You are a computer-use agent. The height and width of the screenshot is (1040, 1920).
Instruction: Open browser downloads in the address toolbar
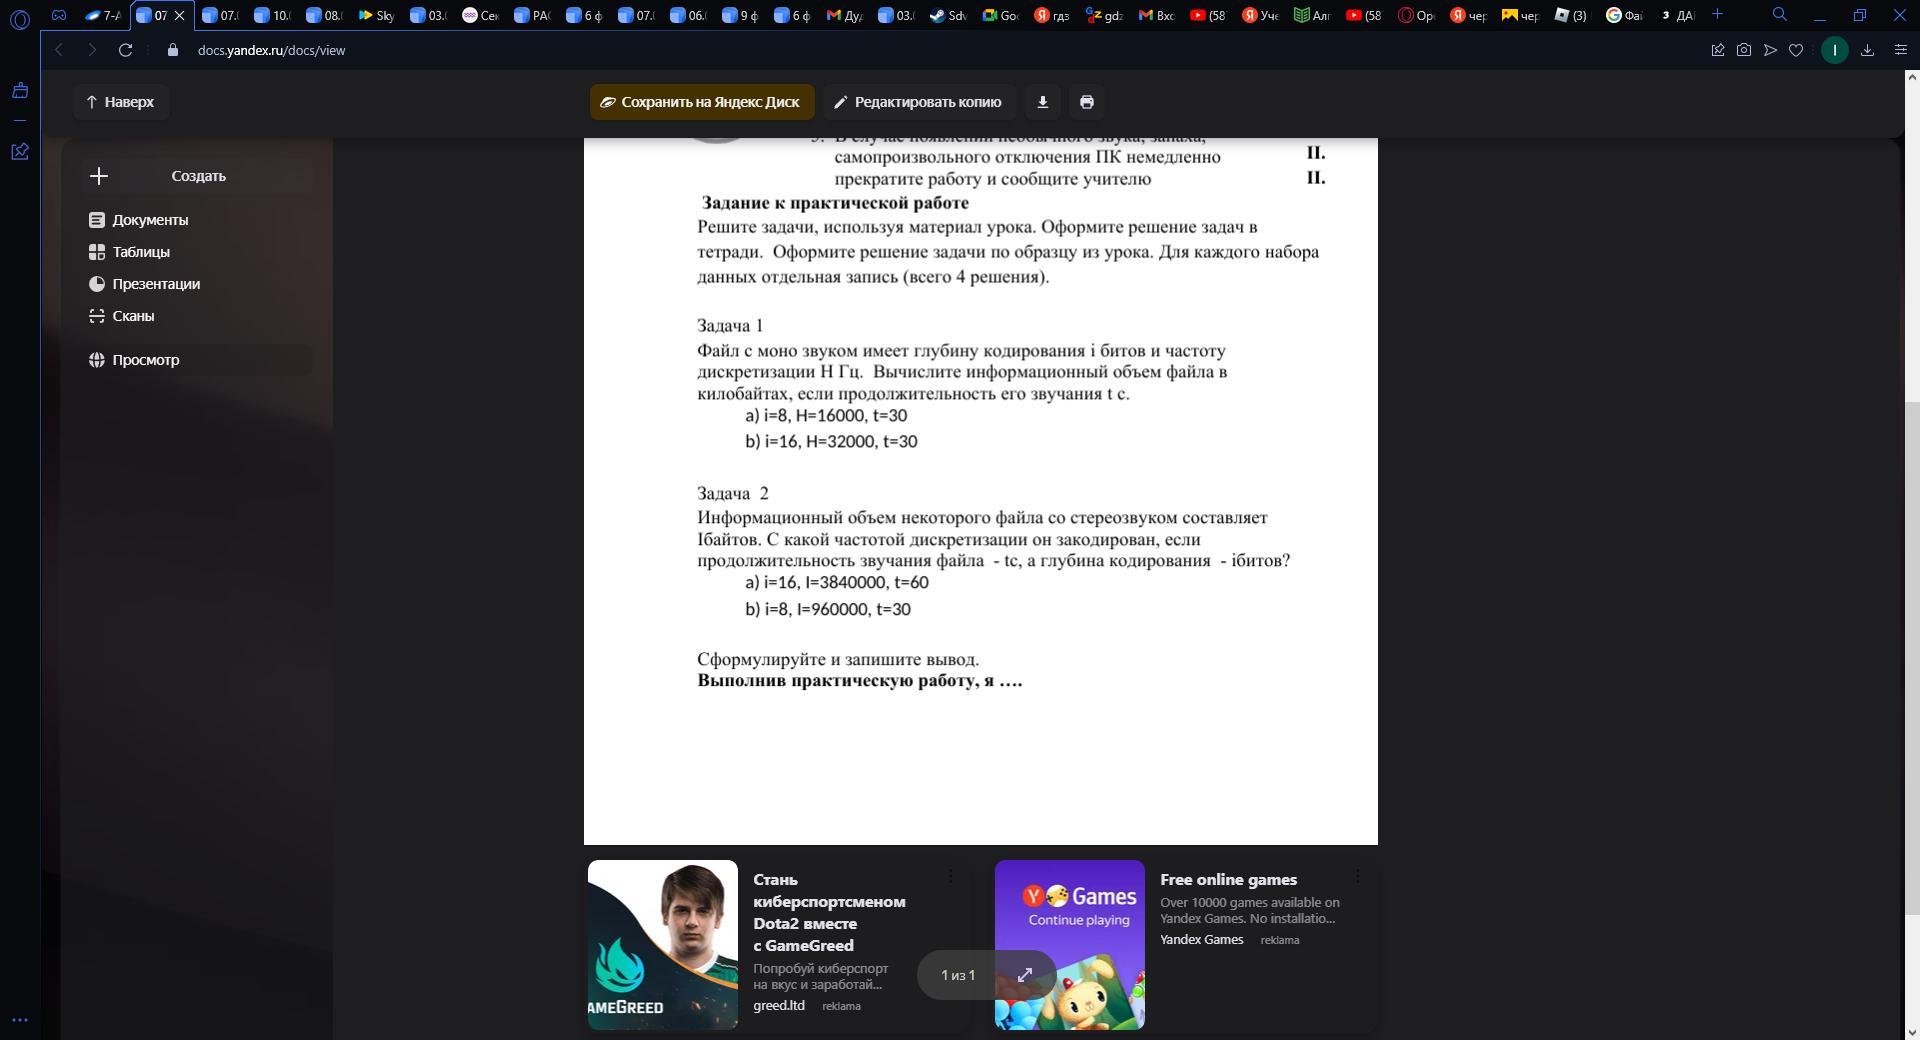coord(1867,50)
